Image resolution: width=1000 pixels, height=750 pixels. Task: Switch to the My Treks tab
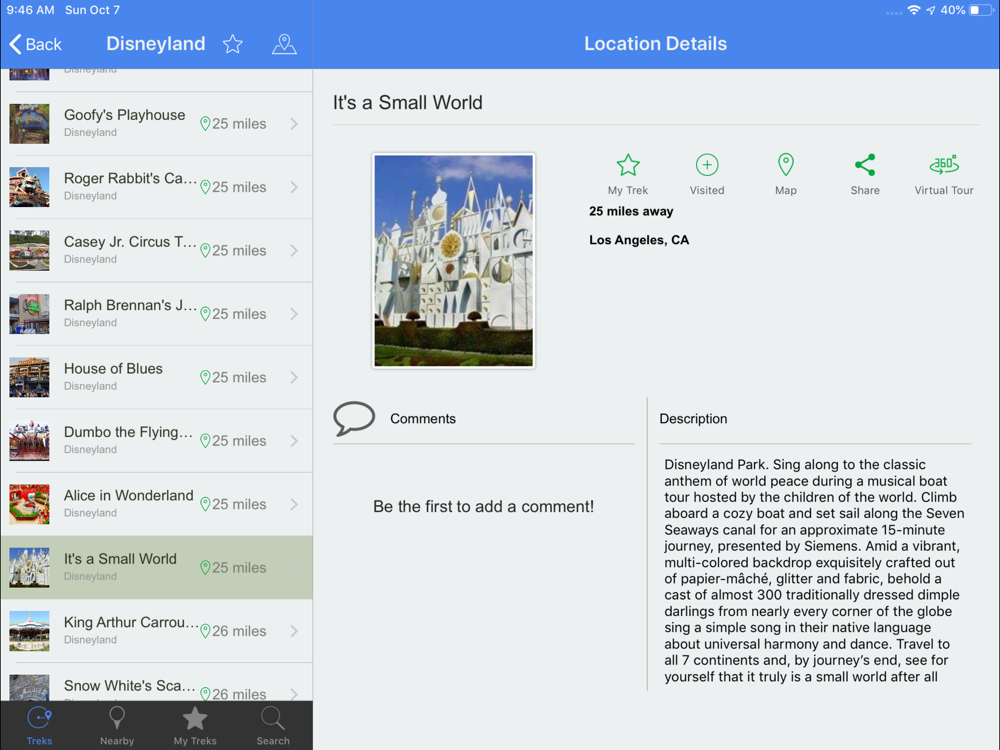pyautogui.click(x=195, y=726)
